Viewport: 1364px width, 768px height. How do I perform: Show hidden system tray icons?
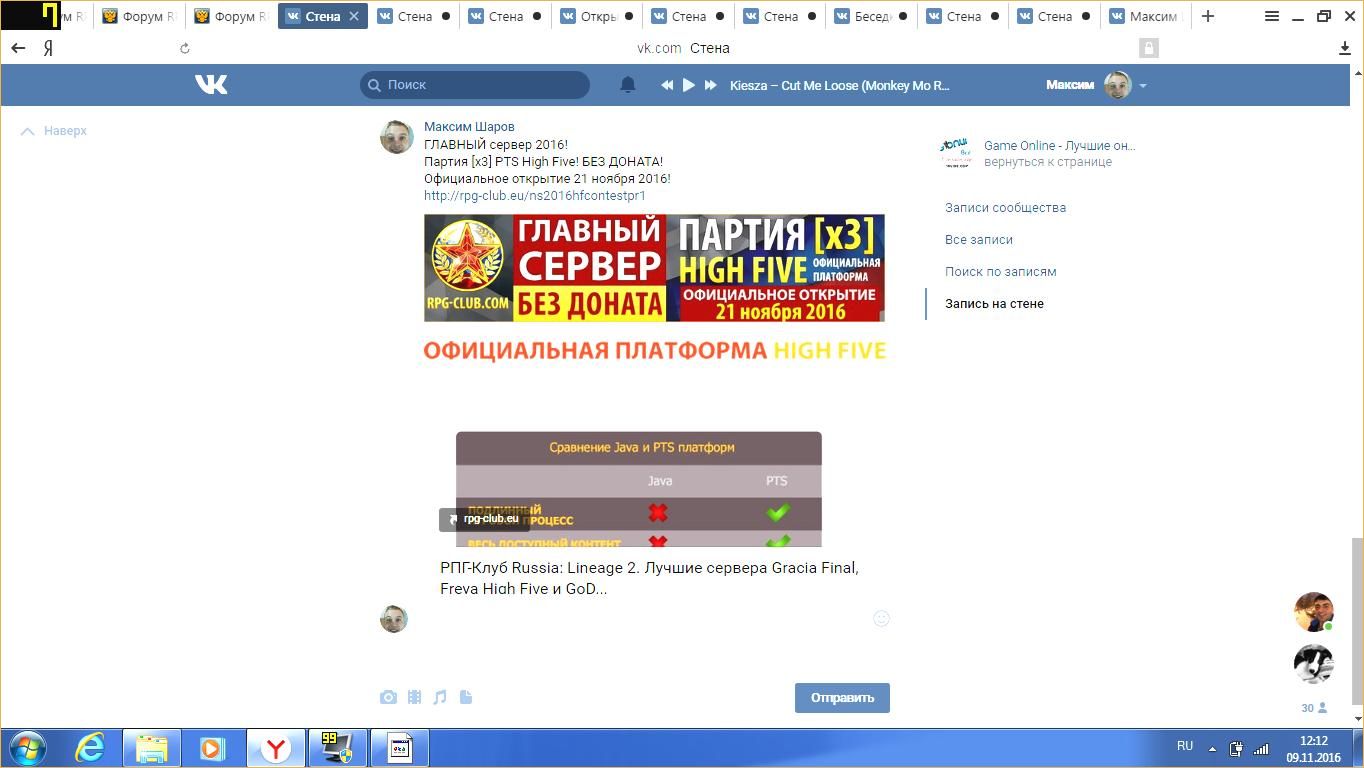click(x=1212, y=748)
